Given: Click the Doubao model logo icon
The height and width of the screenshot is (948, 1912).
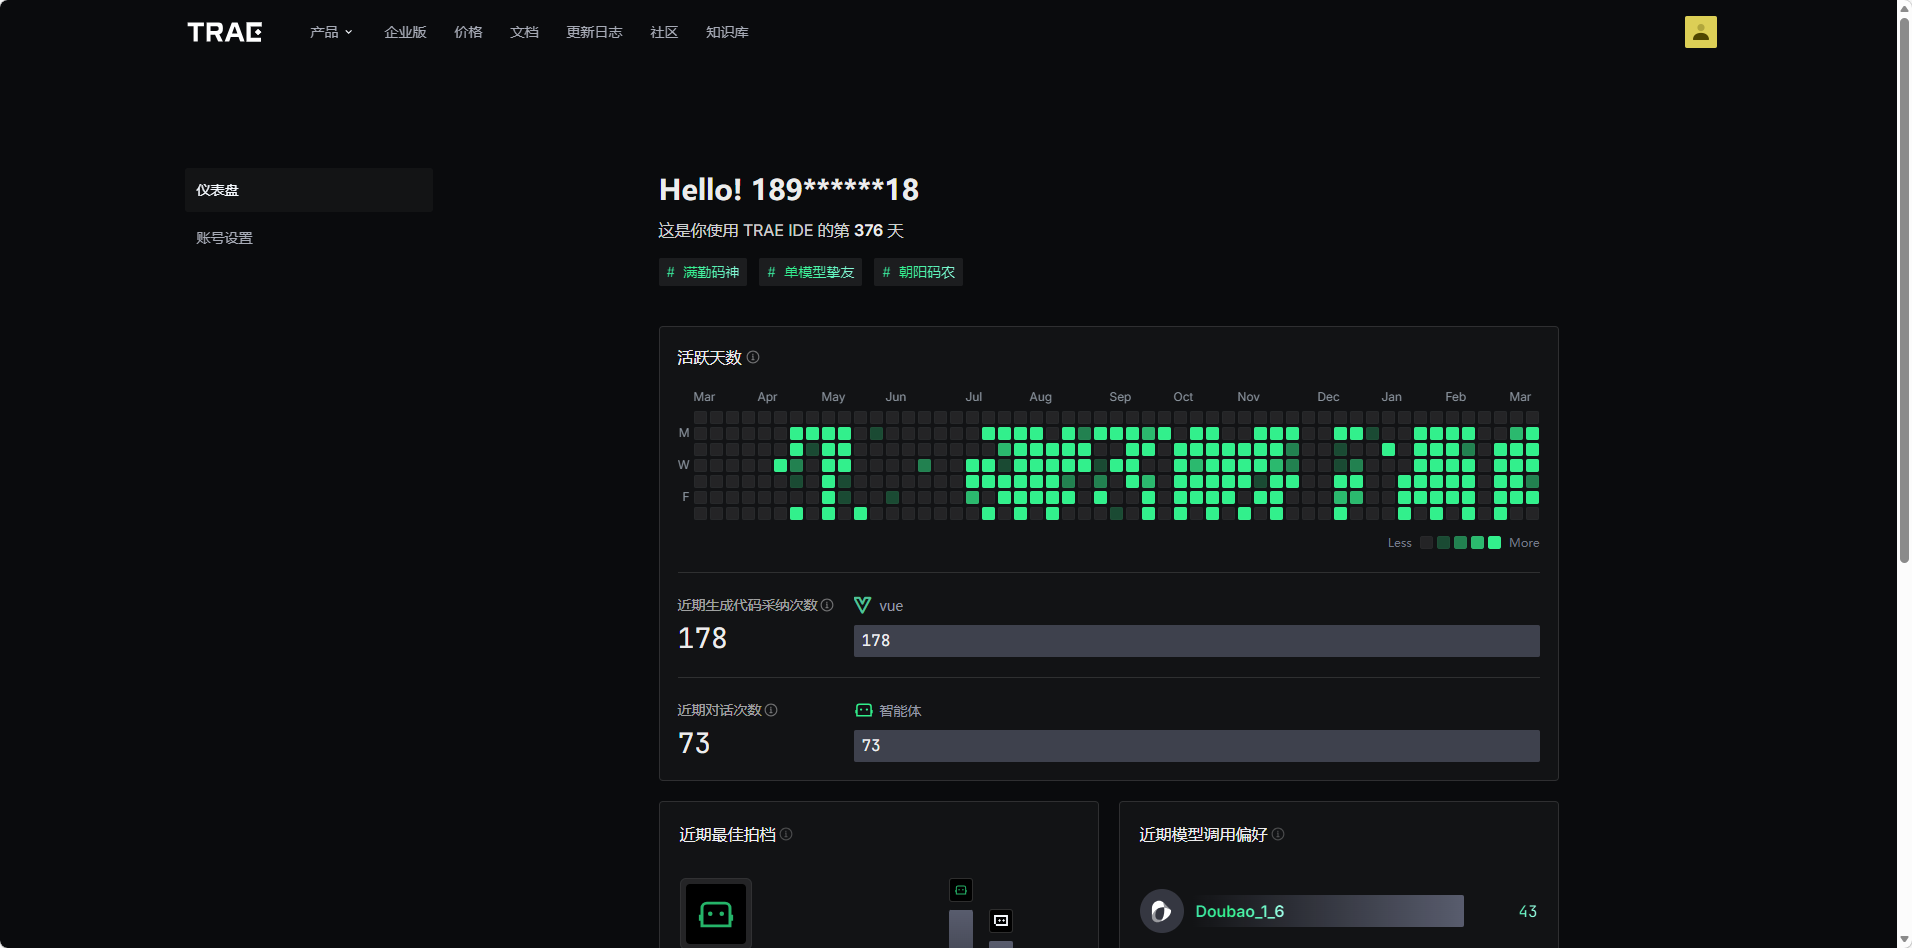Looking at the screenshot, I should [1161, 911].
